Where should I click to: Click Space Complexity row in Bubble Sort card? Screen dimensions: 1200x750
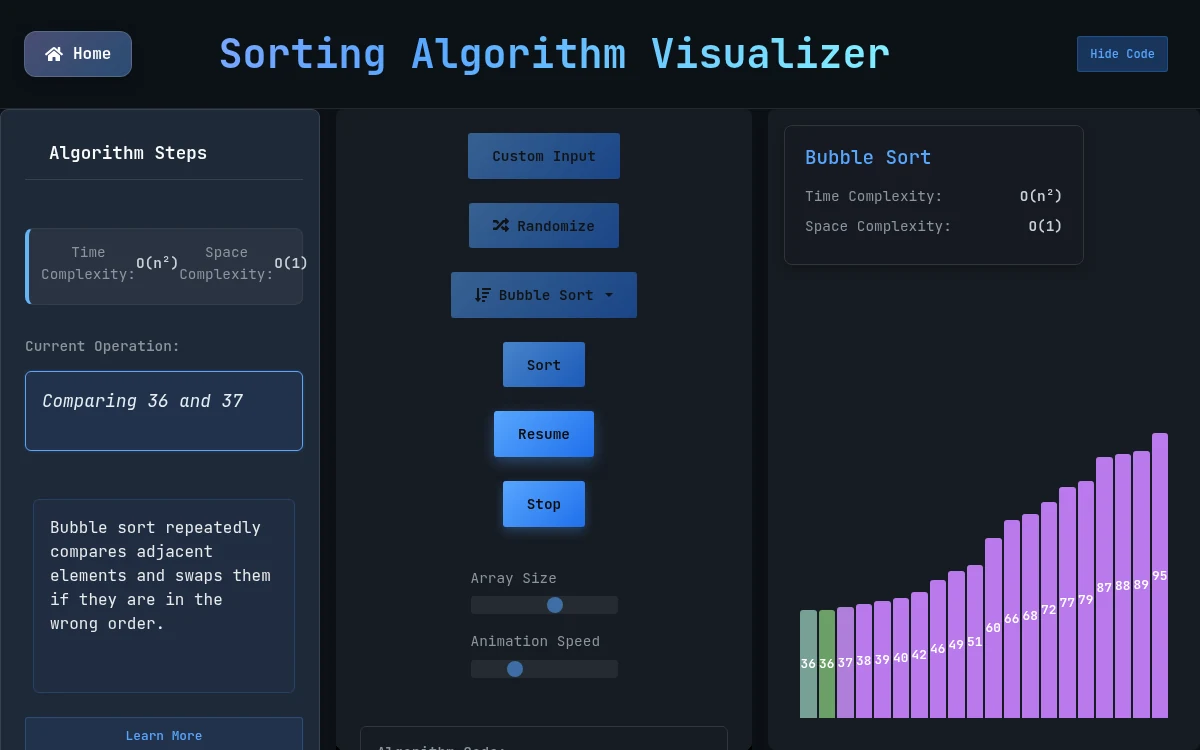(x=934, y=226)
